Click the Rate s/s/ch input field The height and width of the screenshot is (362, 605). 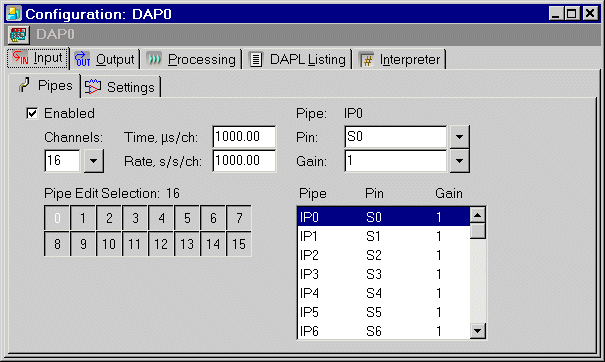pyautogui.click(x=244, y=161)
